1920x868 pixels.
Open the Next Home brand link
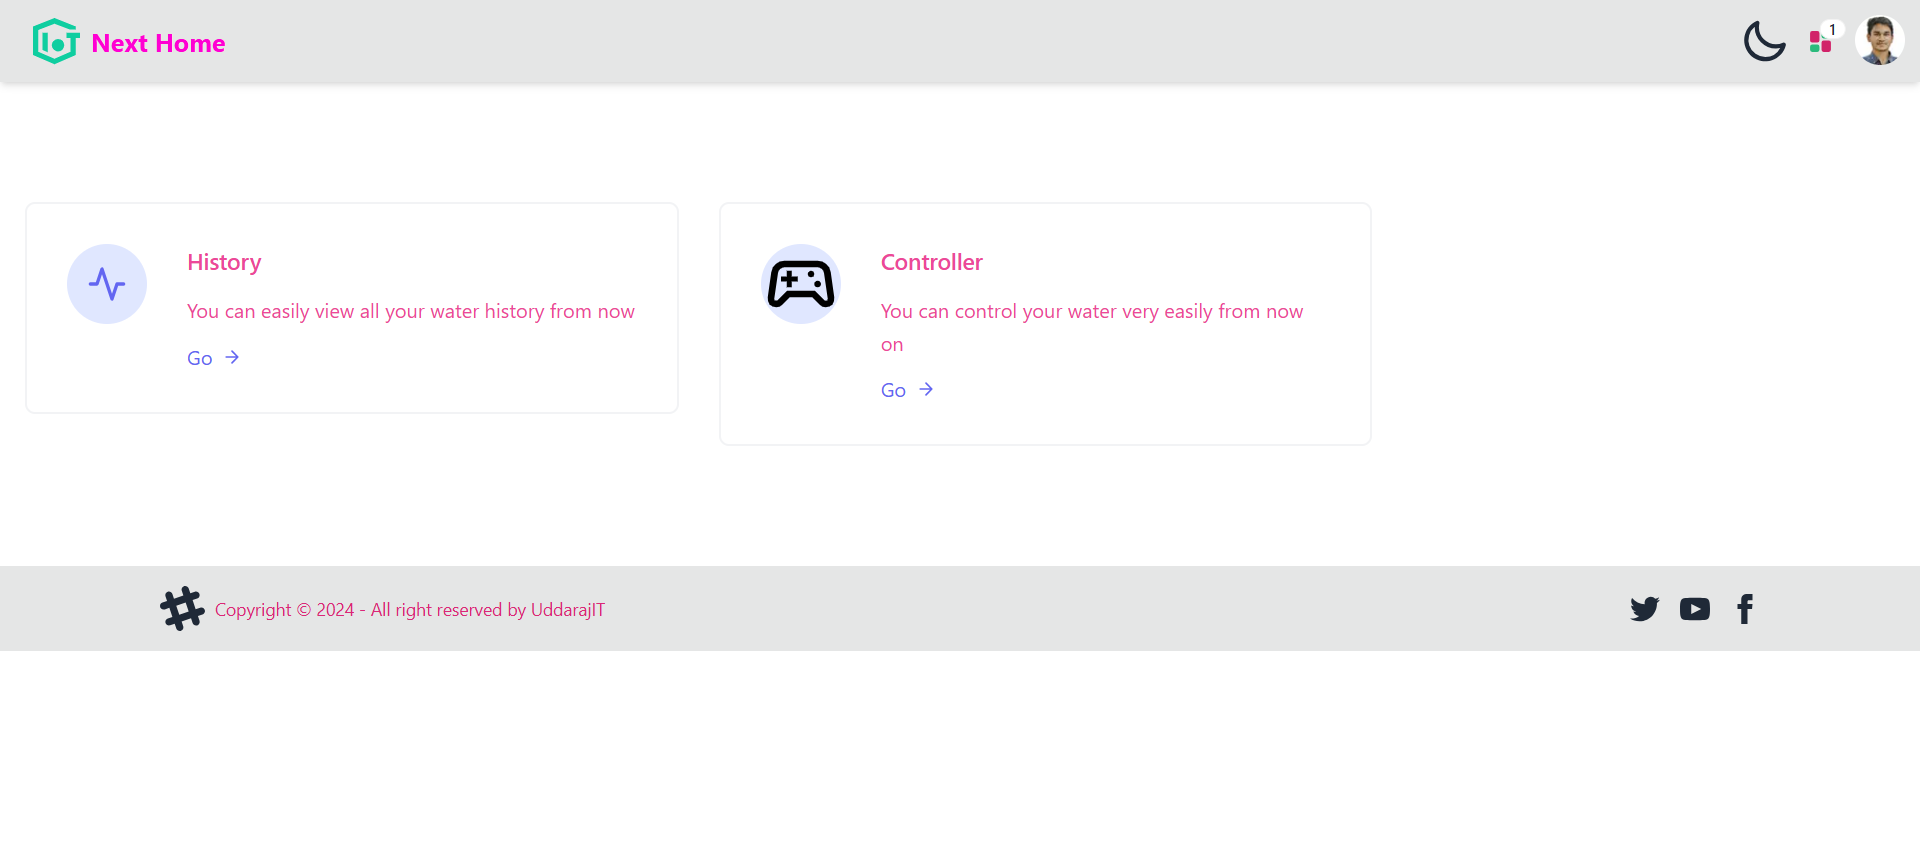tap(158, 44)
